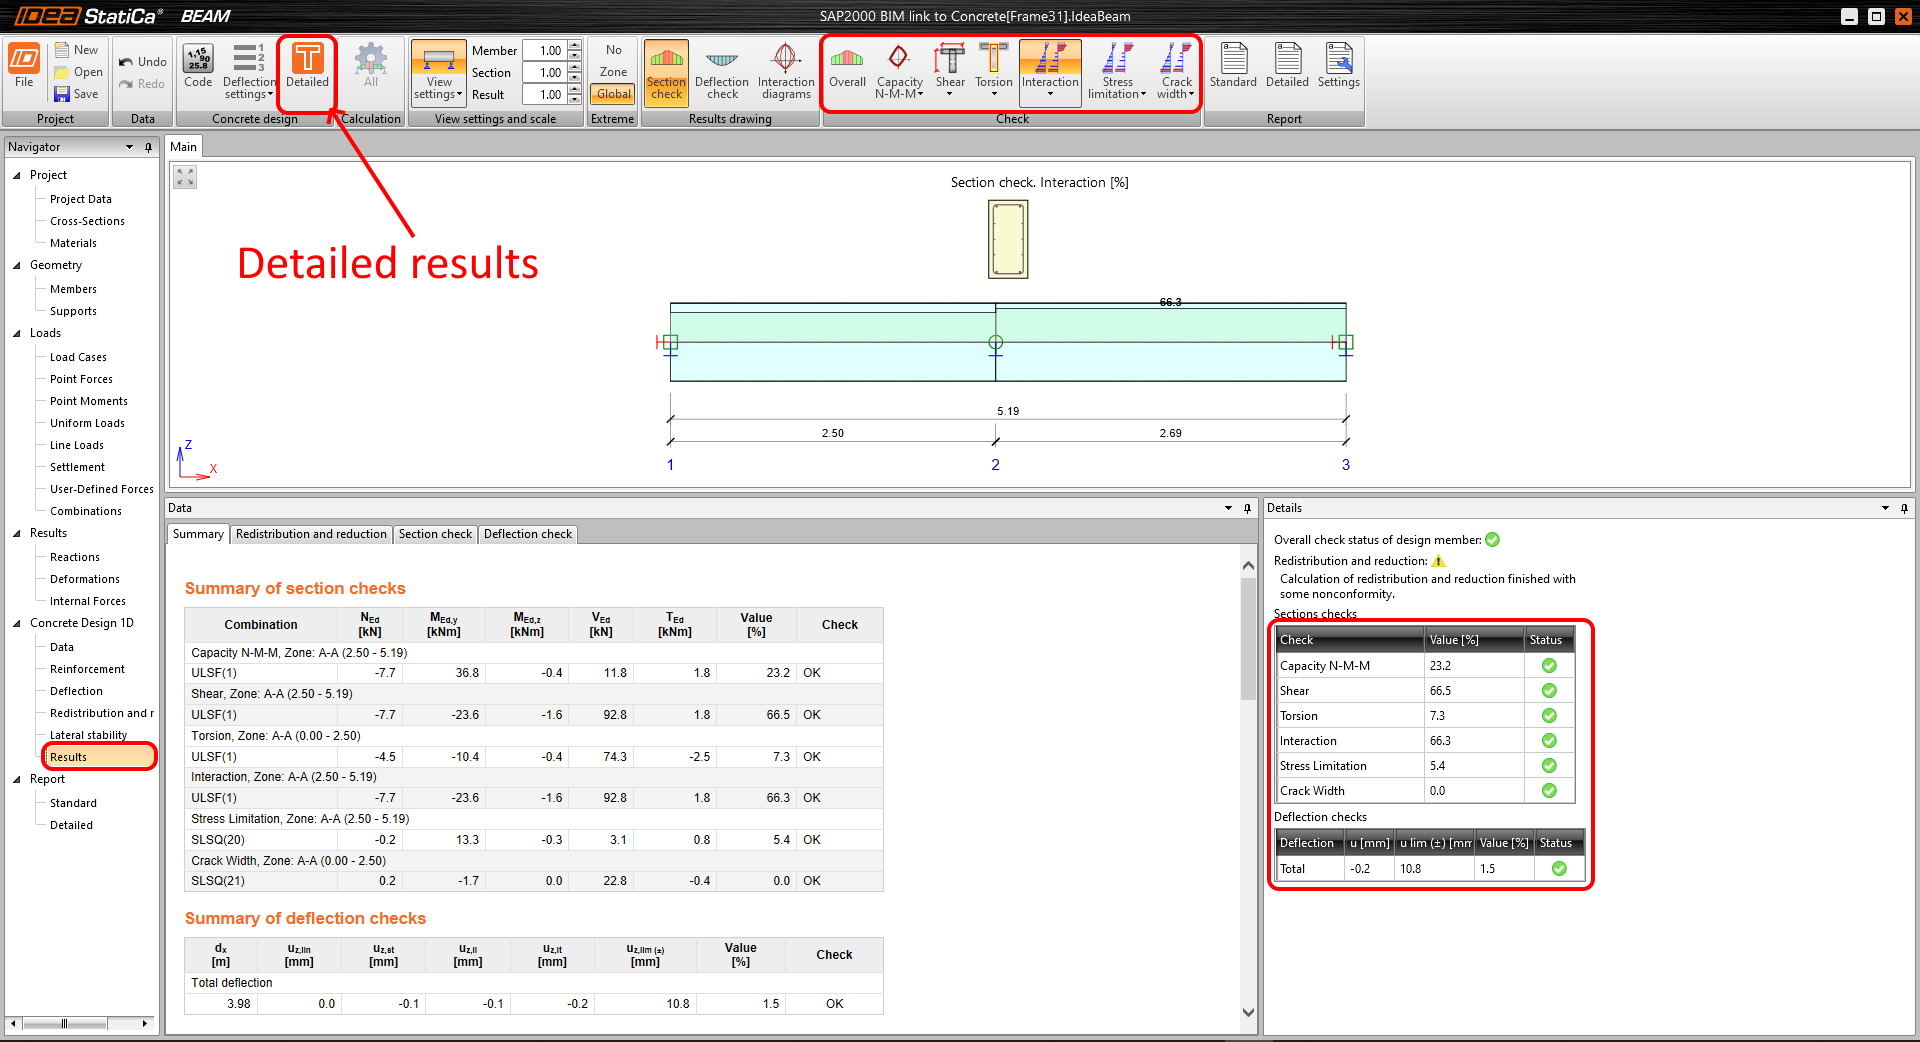Switch to the Redistribution and reduction tab
Viewport: 1920px width, 1042px height.
click(x=310, y=533)
